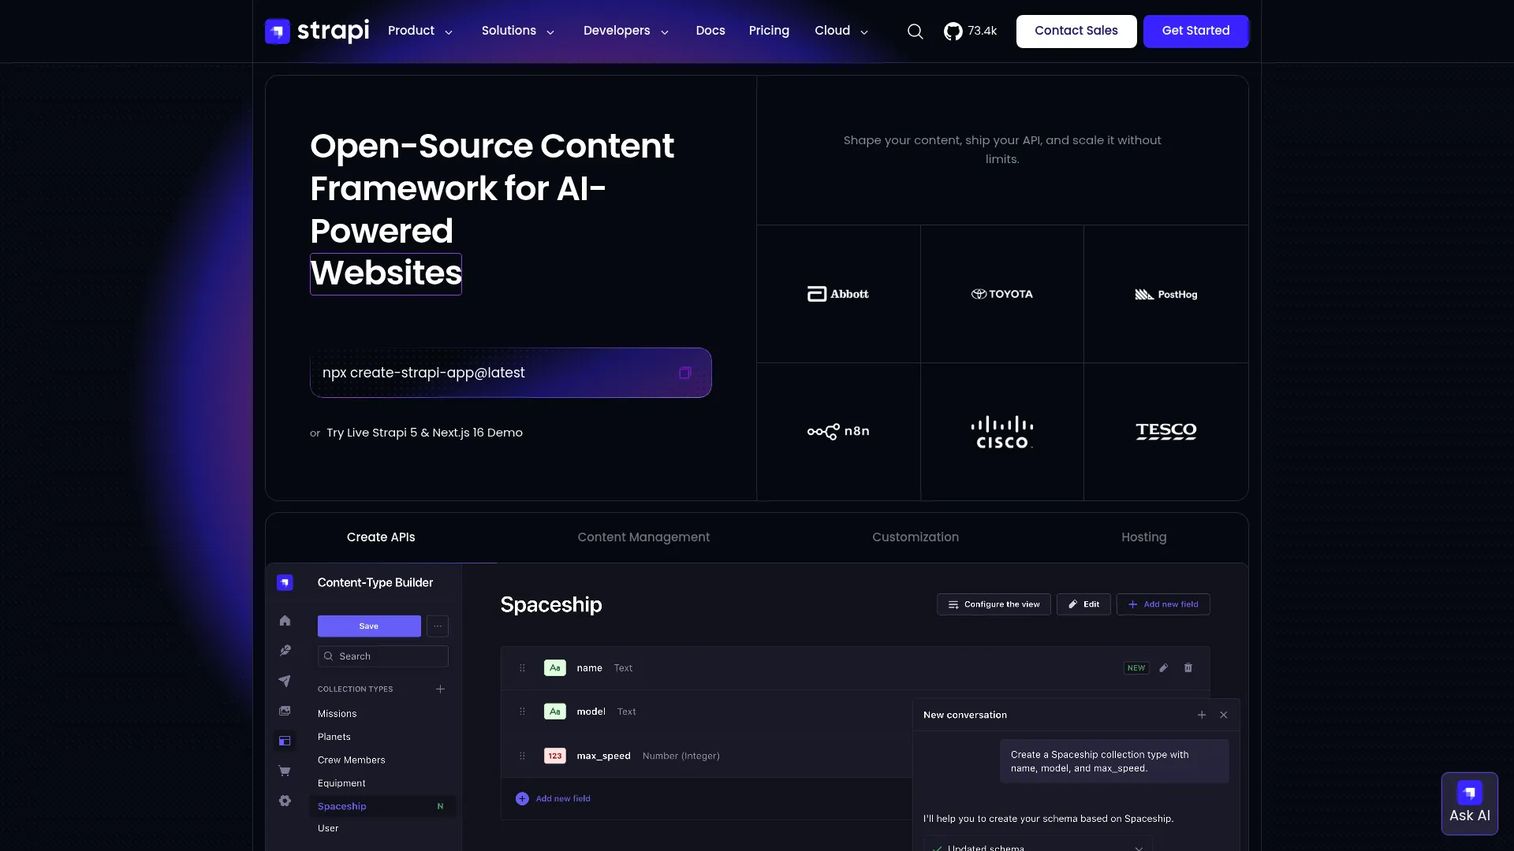Click the Strapi logo in the admin sidebar
The height and width of the screenshot is (851, 1514).
[x=285, y=583]
